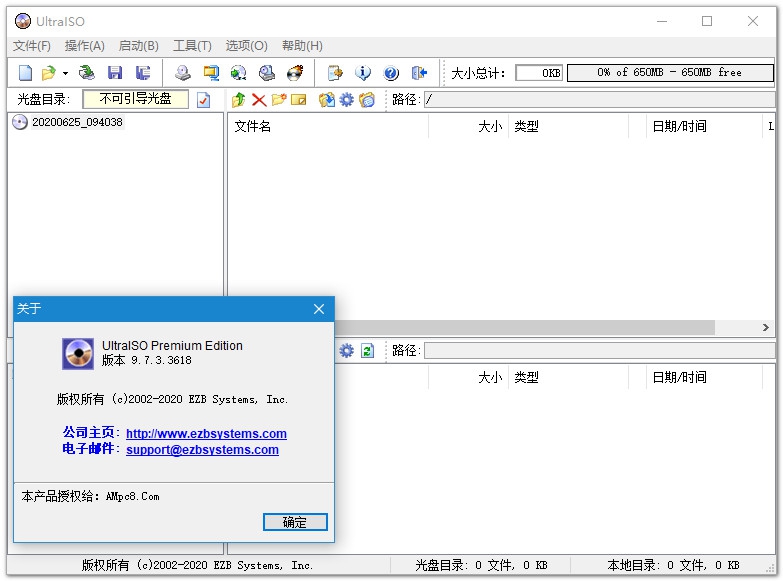This screenshot has height=581, width=783.
Task: Click the green refresh icon in local panel
Action: [x=368, y=351]
